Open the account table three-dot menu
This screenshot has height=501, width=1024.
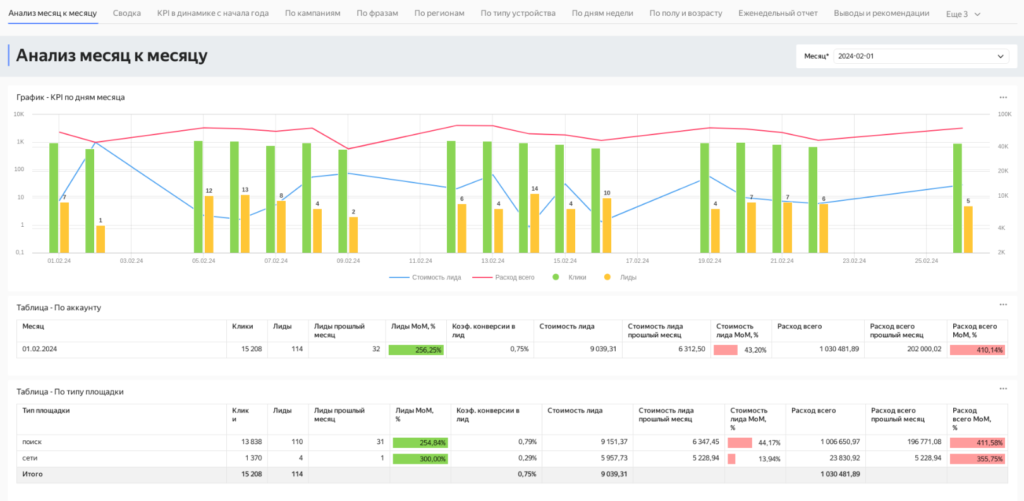tap(1003, 306)
